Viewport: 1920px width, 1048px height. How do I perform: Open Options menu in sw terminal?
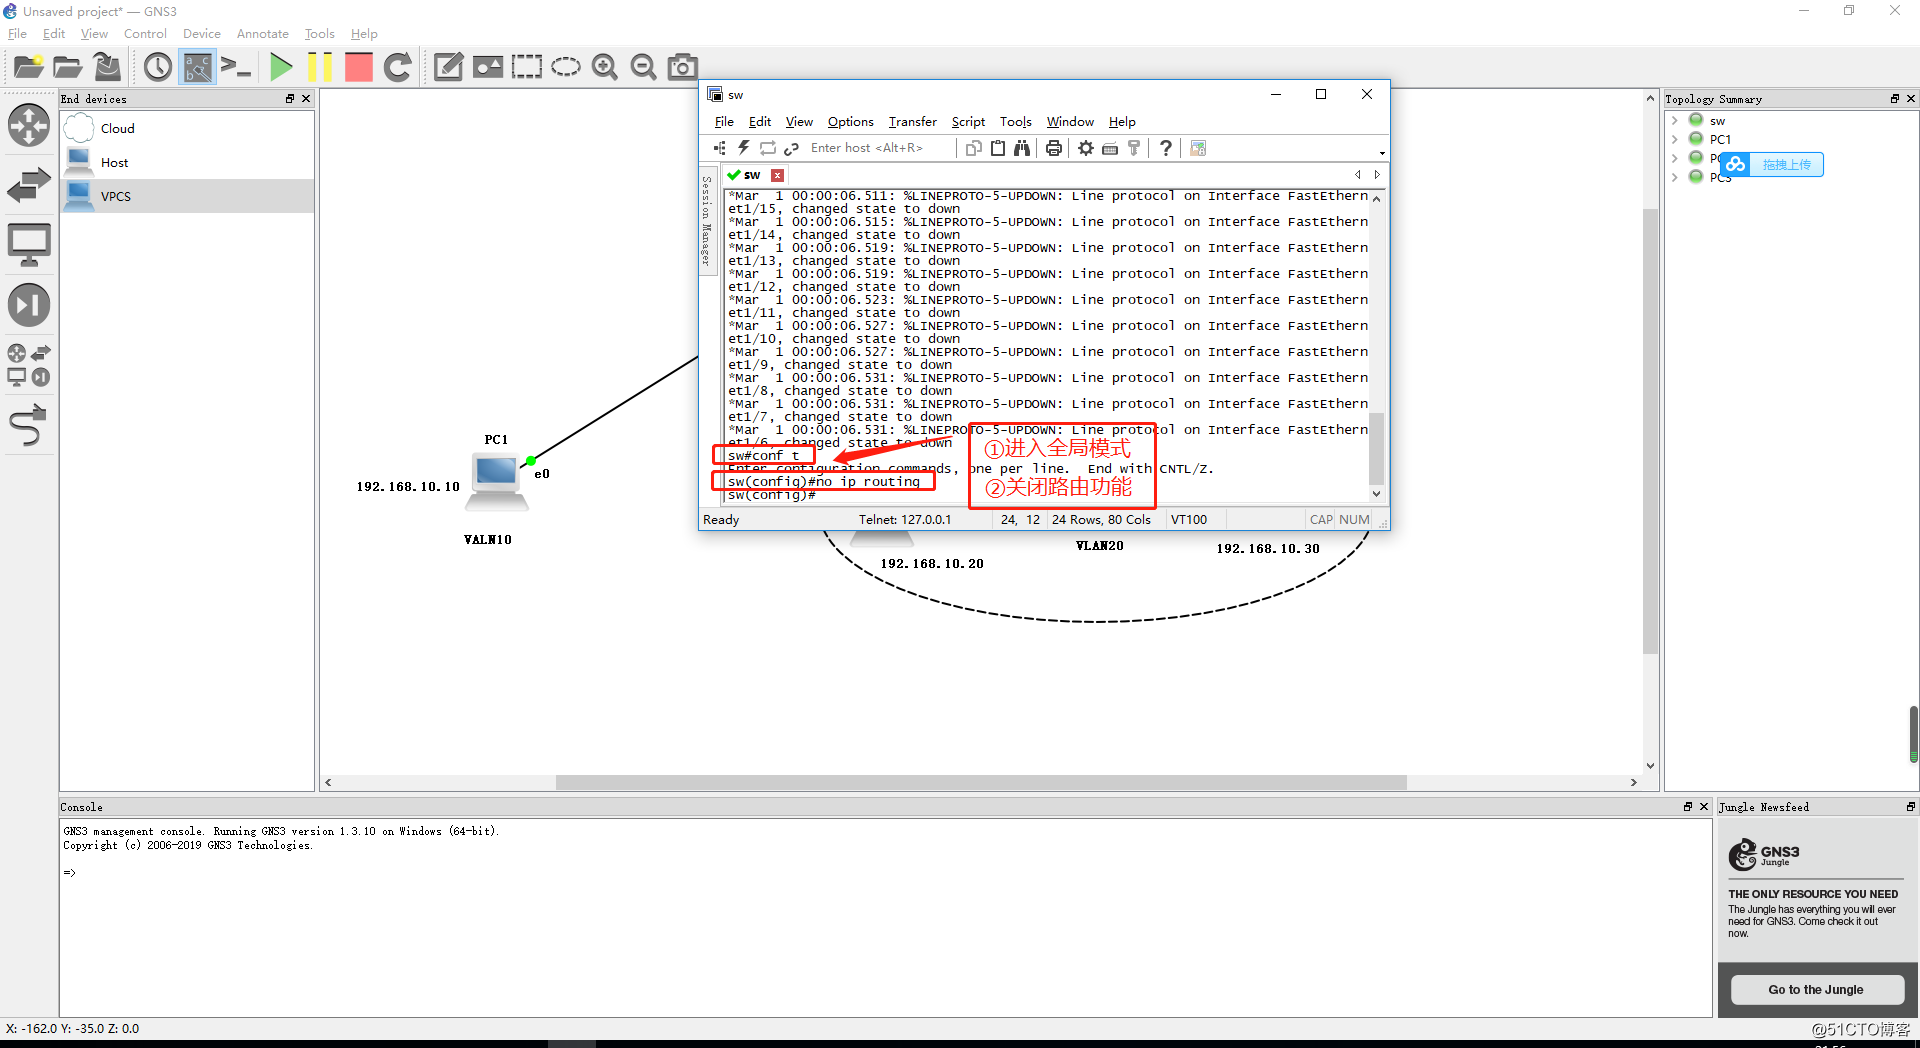(x=851, y=121)
